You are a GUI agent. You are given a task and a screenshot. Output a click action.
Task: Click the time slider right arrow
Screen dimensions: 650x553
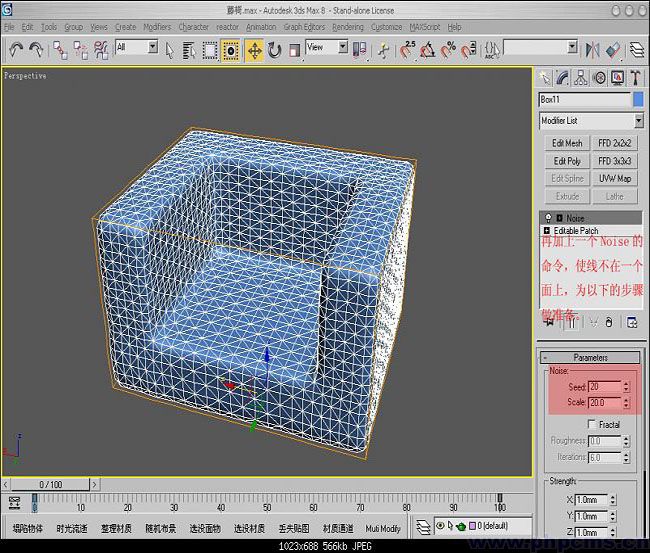tap(95, 484)
